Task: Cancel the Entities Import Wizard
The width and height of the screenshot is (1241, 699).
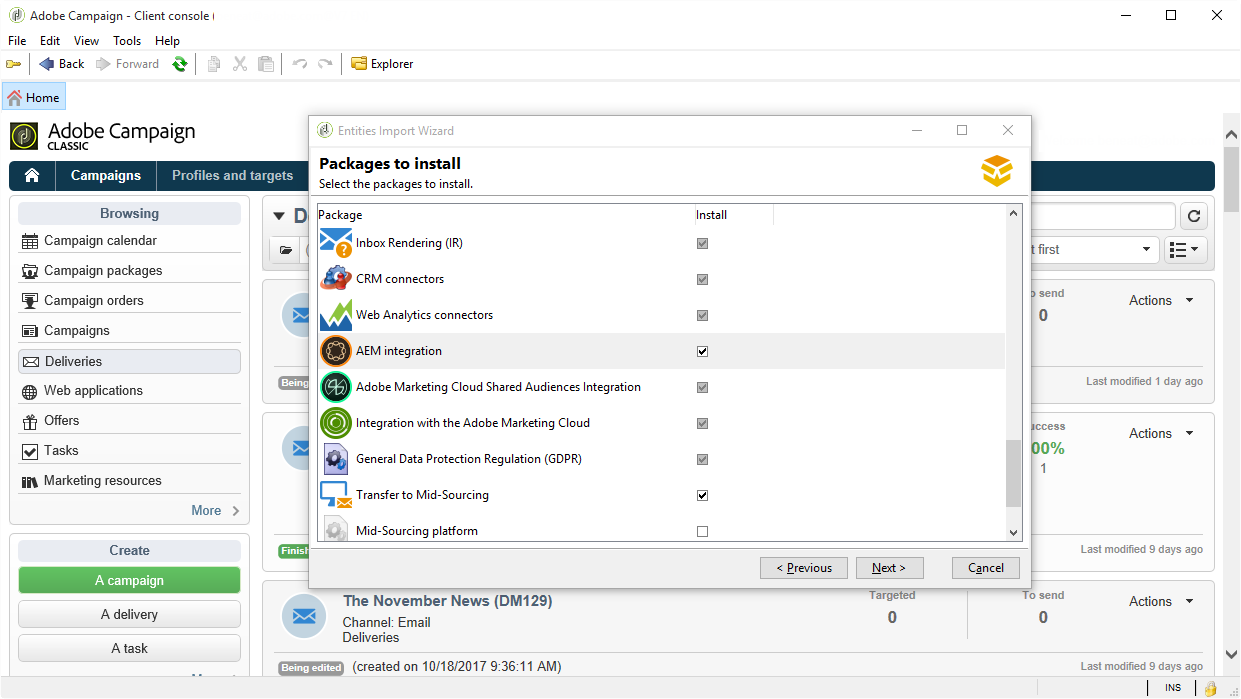Action: click(x=985, y=568)
